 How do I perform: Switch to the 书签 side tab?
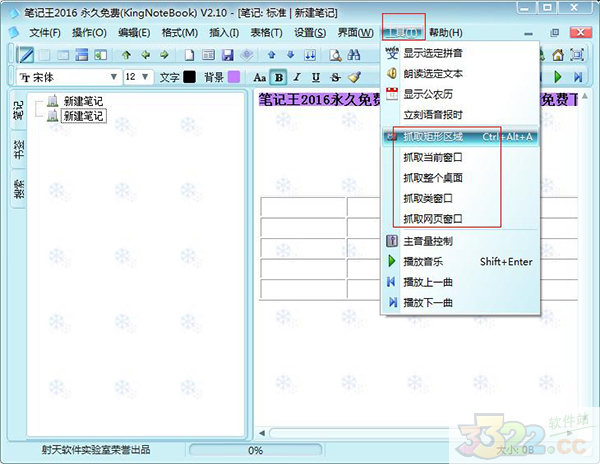[18, 149]
